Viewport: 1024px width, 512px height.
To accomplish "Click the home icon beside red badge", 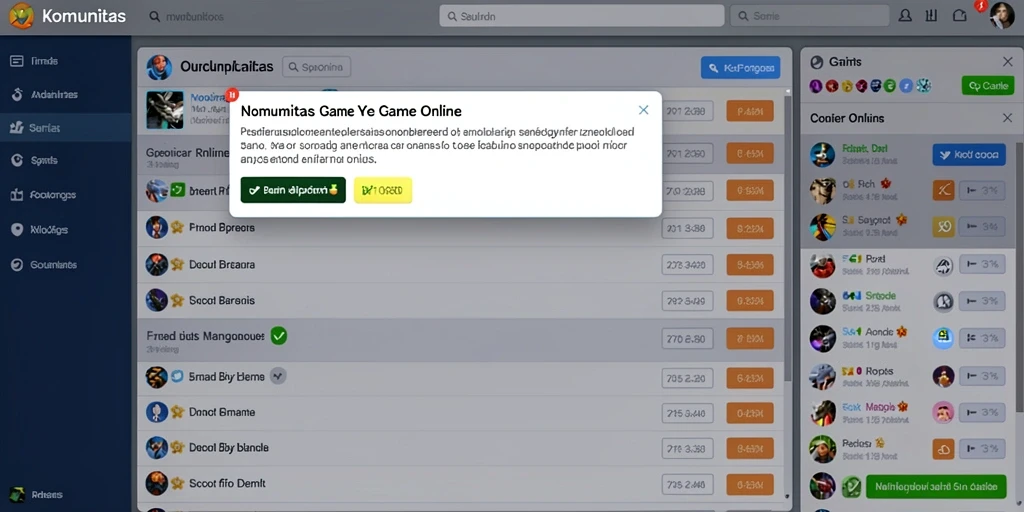I will point(959,16).
